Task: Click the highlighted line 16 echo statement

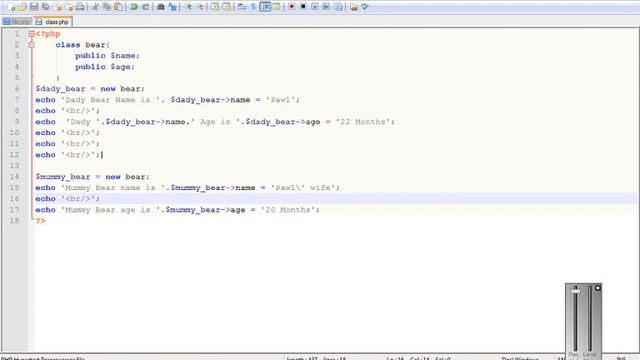Action: coord(68,199)
